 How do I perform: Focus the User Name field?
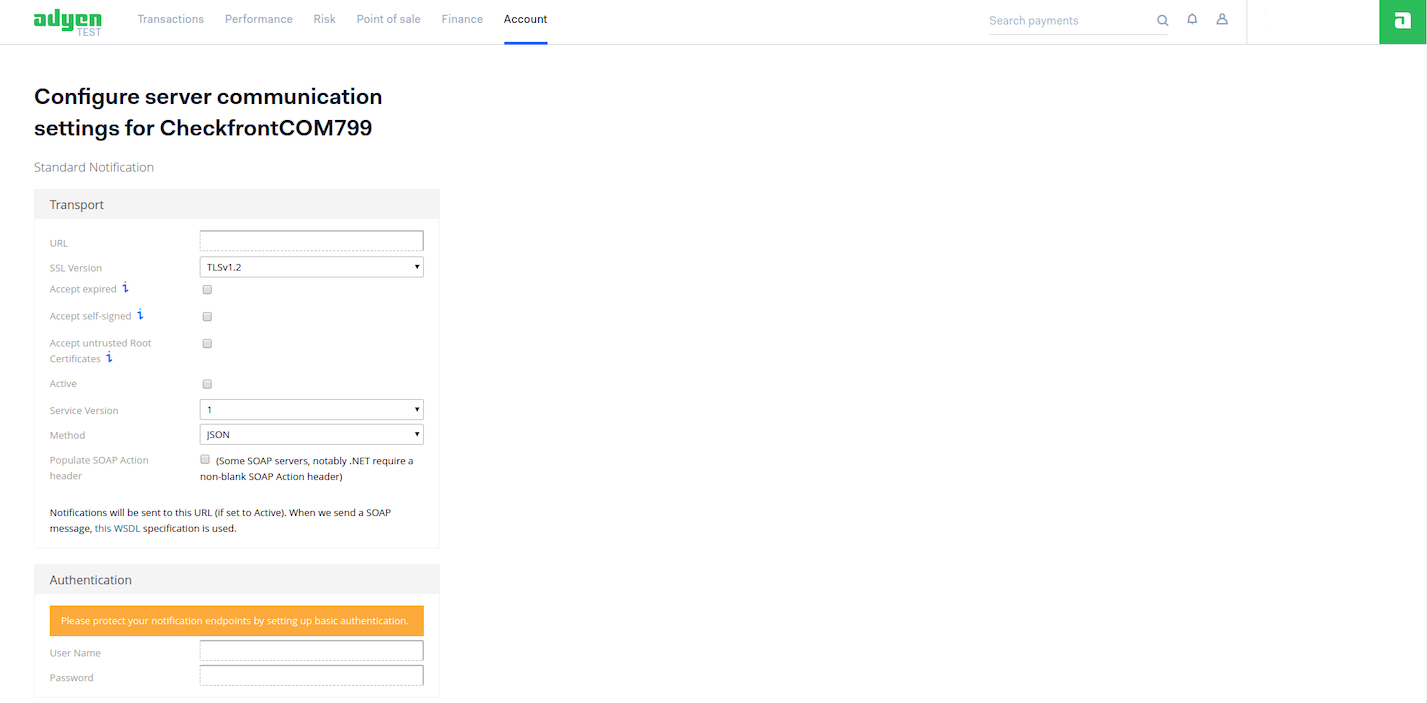pos(312,651)
